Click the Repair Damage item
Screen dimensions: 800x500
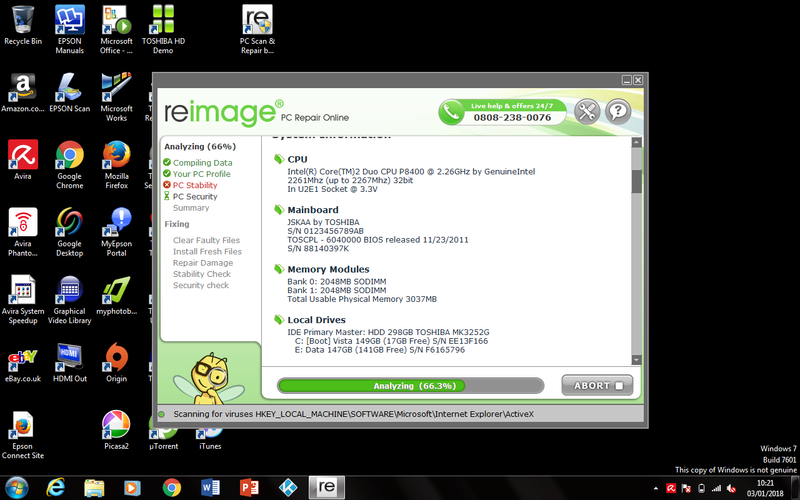pyautogui.click(x=203, y=263)
